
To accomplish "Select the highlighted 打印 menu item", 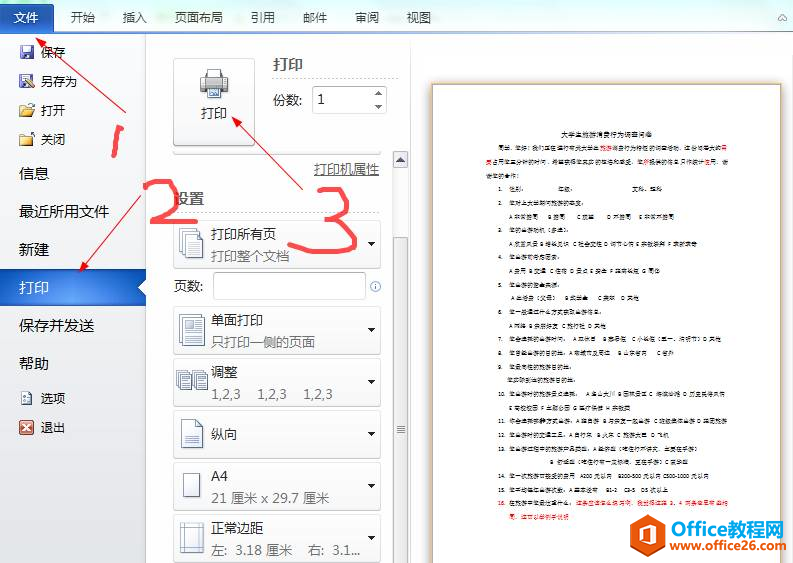I will click(x=73, y=287).
